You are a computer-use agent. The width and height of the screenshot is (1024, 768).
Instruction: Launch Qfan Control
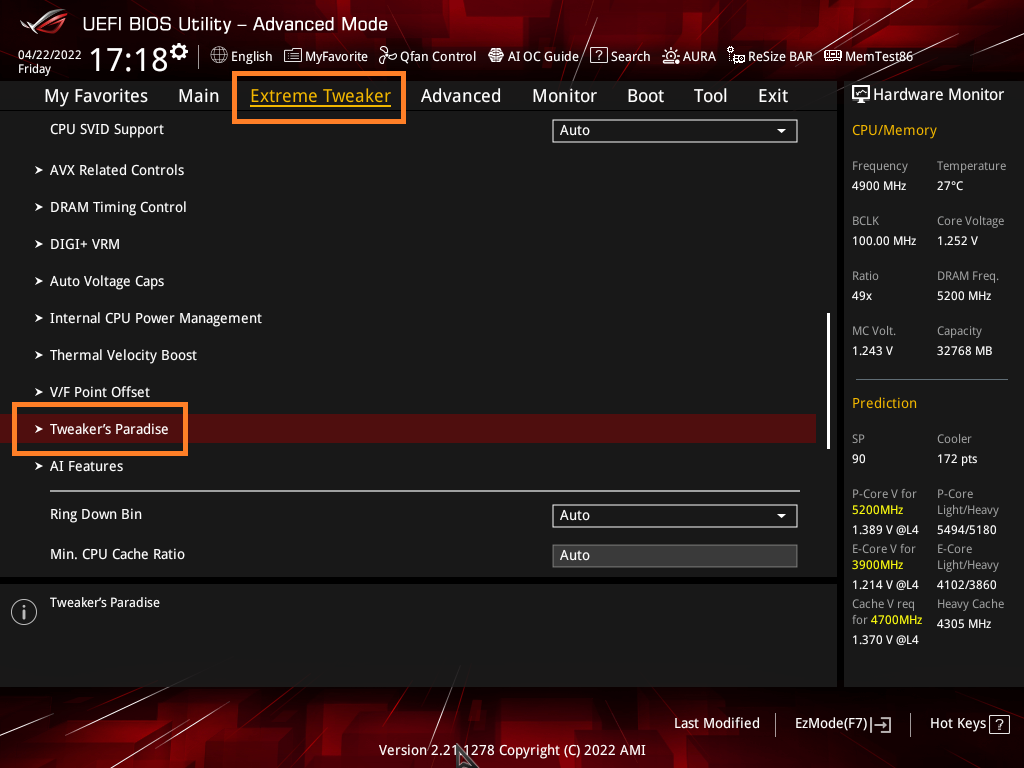click(x=428, y=56)
